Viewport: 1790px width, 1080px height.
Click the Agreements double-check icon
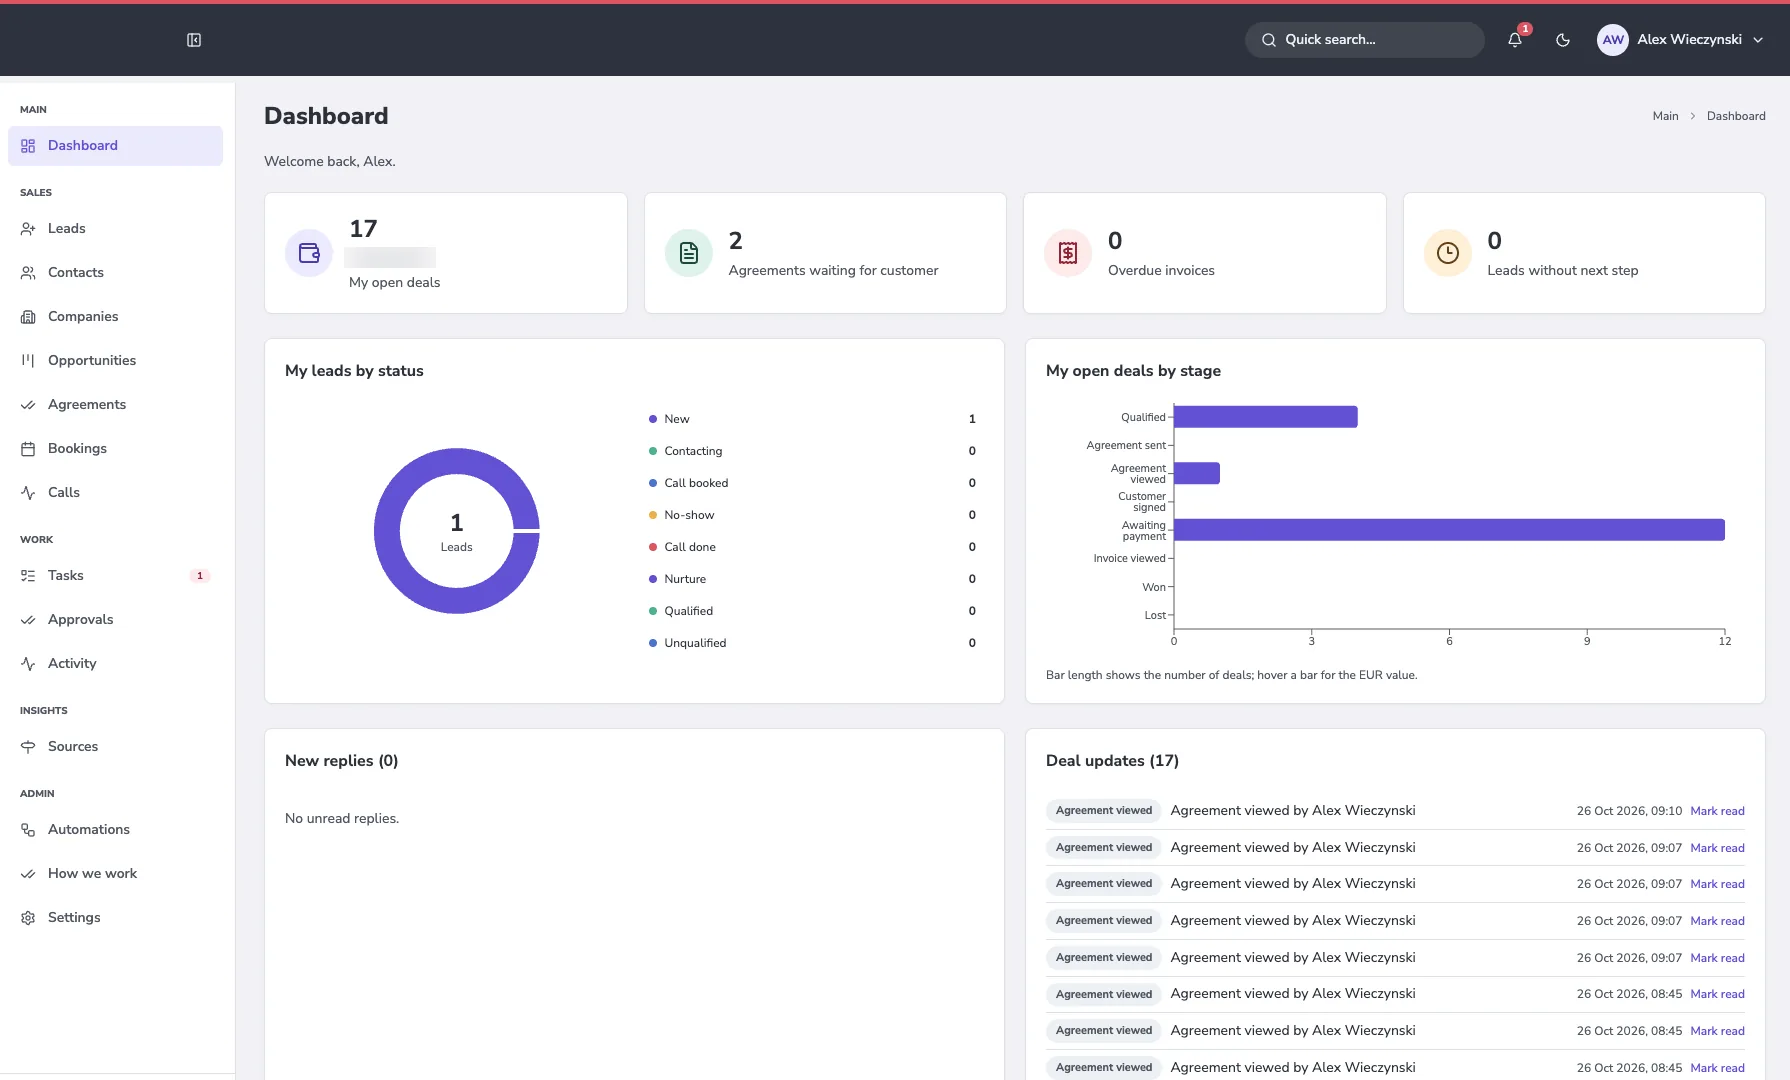point(28,405)
